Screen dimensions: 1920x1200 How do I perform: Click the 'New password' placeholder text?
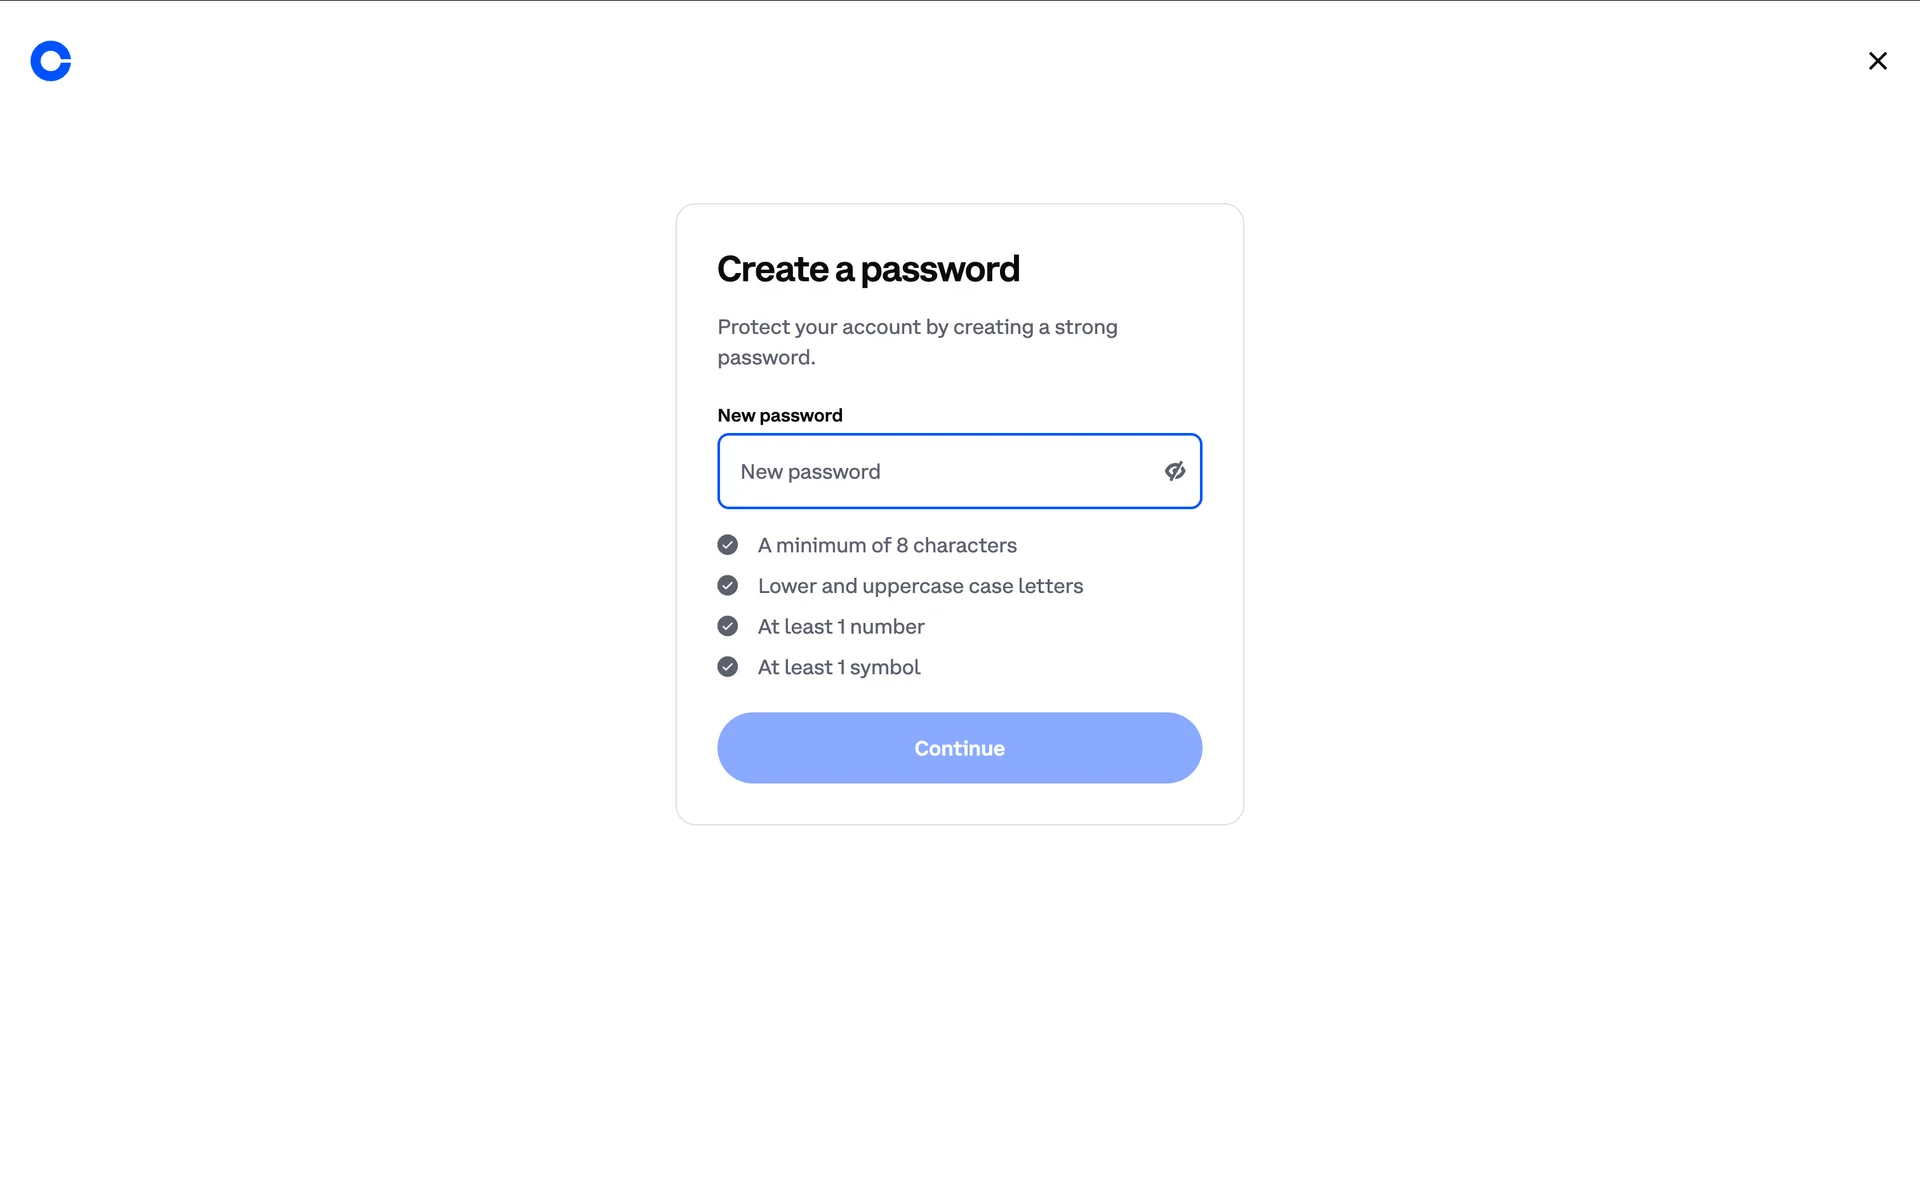pos(810,472)
